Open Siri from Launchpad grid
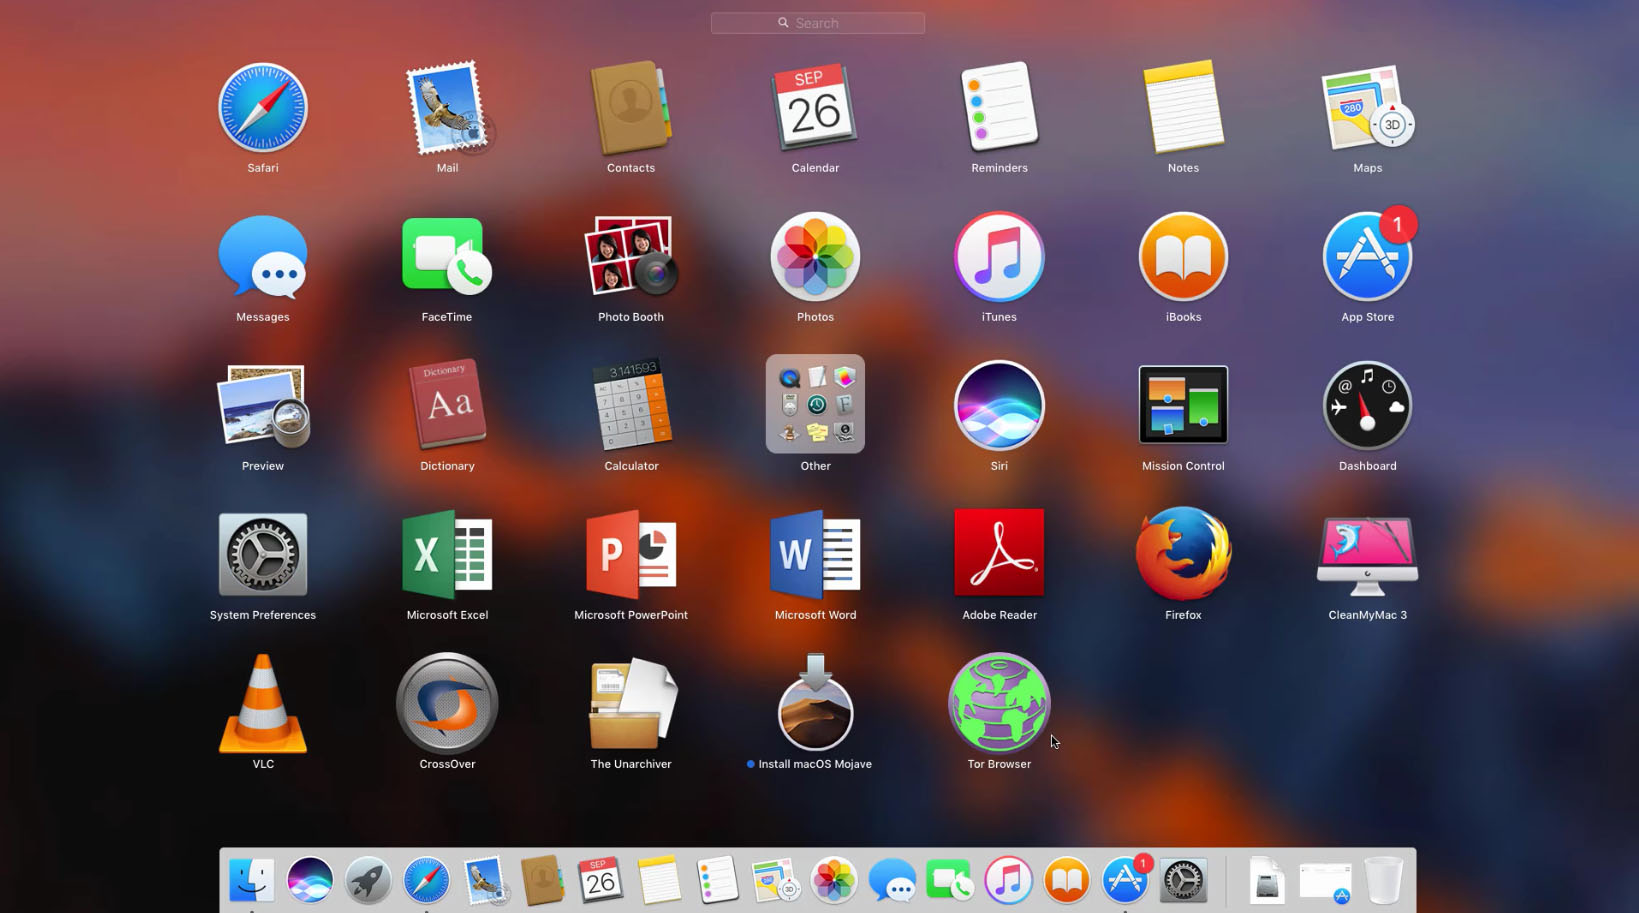 click(x=999, y=406)
